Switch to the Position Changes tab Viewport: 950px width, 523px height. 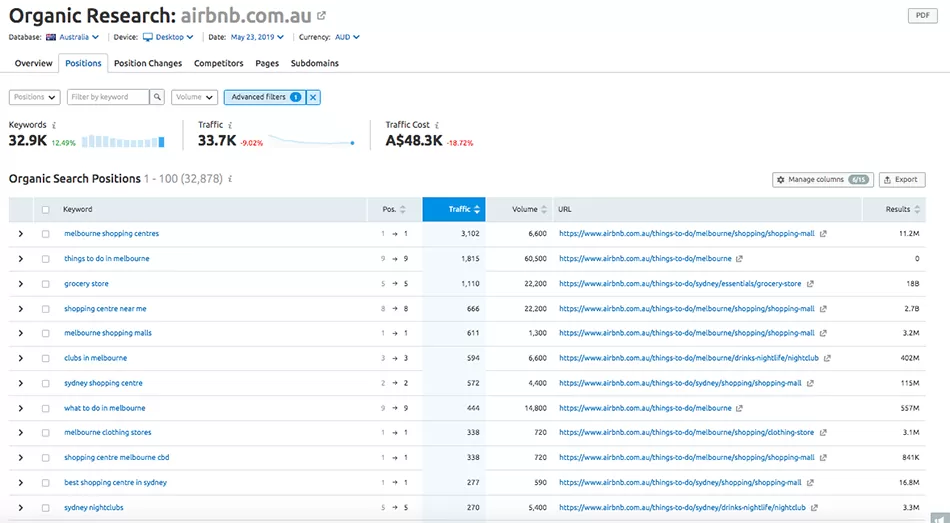coord(148,63)
